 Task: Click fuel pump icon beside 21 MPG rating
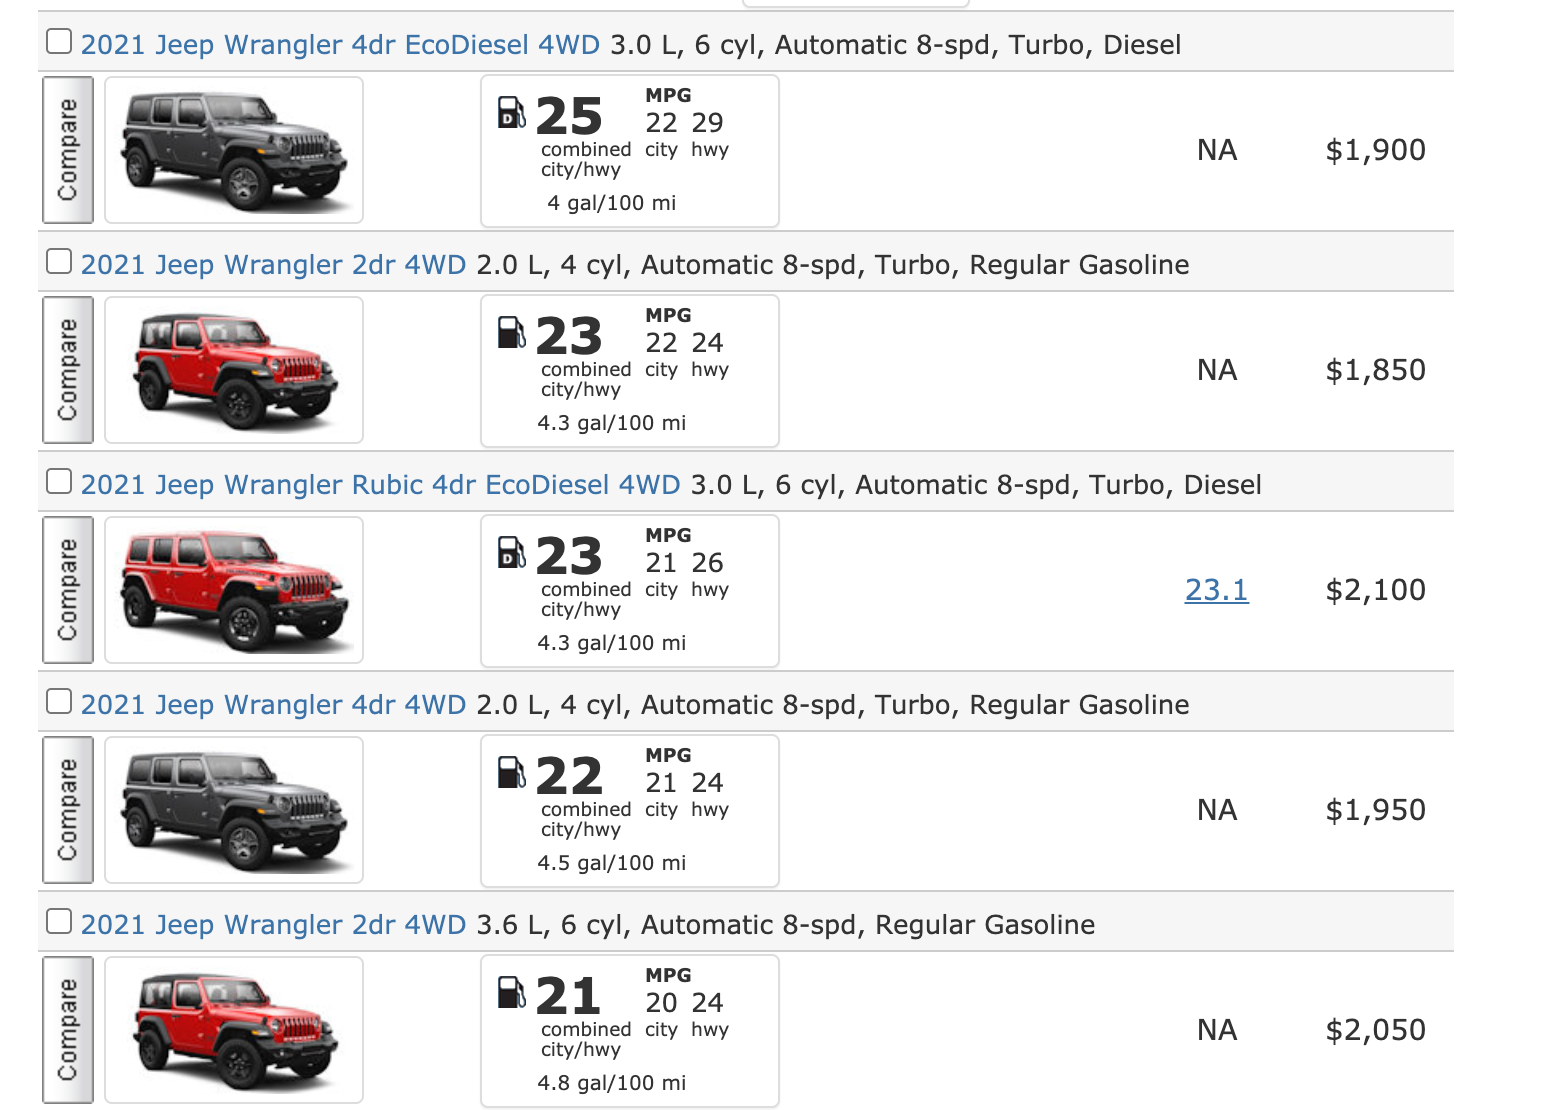pyautogui.click(x=511, y=992)
